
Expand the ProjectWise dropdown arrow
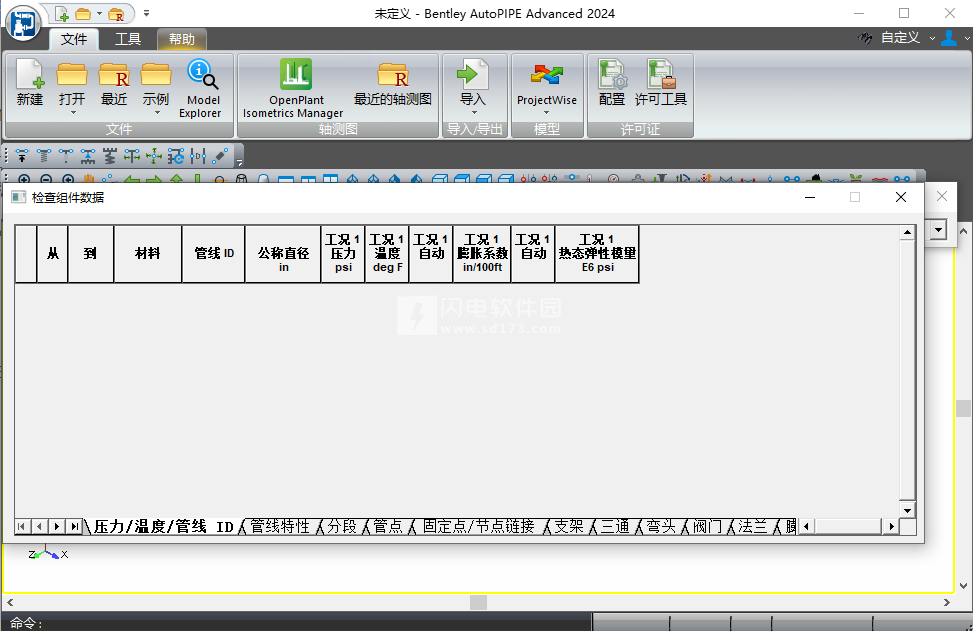[x=547, y=112]
